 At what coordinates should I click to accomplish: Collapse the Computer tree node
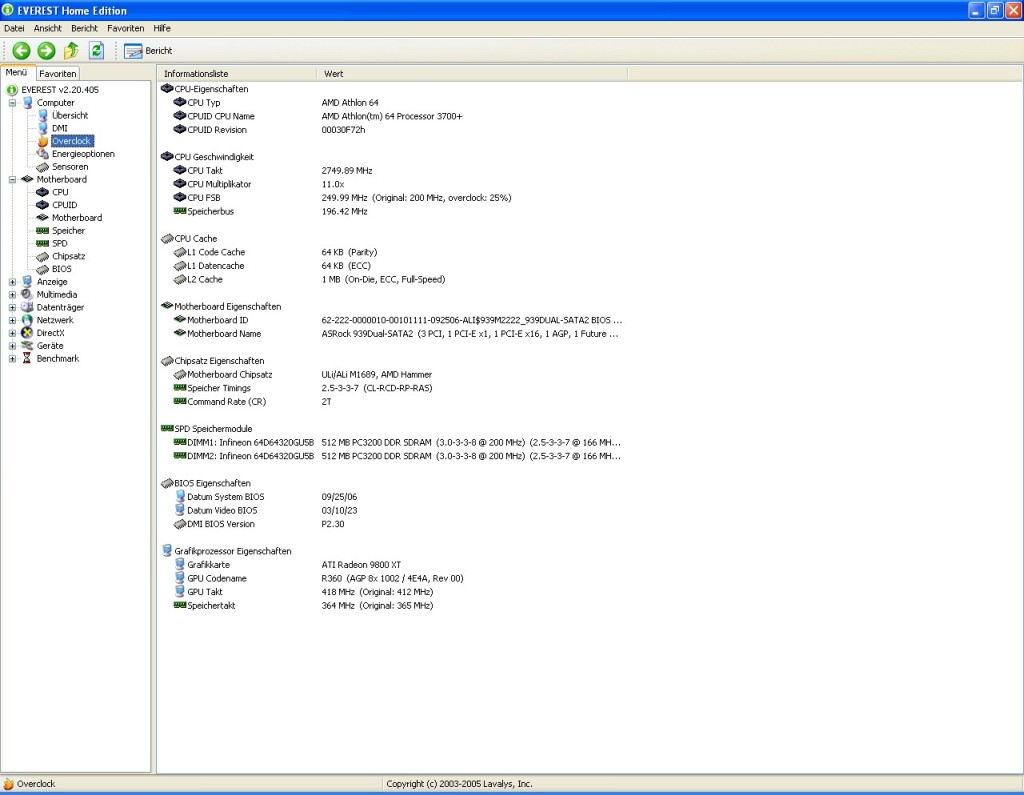click(12, 103)
